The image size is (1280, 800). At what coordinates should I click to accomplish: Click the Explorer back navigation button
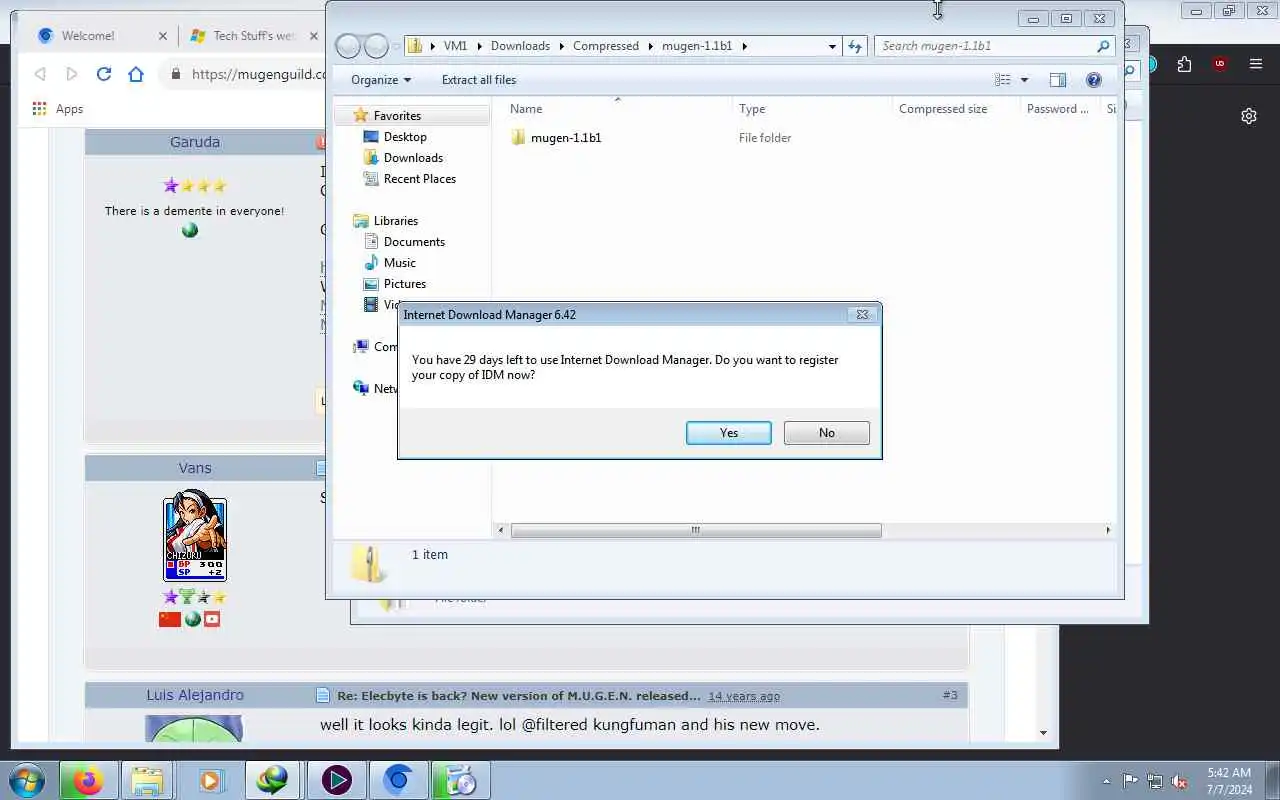click(347, 46)
